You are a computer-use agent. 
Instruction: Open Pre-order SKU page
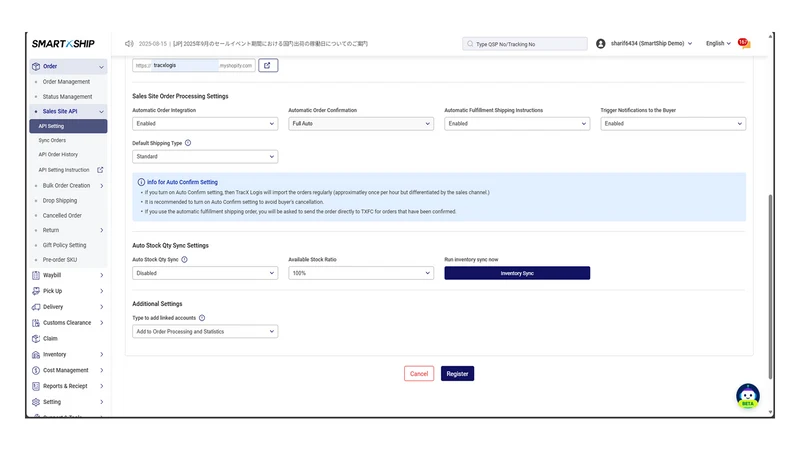(x=60, y=260)
